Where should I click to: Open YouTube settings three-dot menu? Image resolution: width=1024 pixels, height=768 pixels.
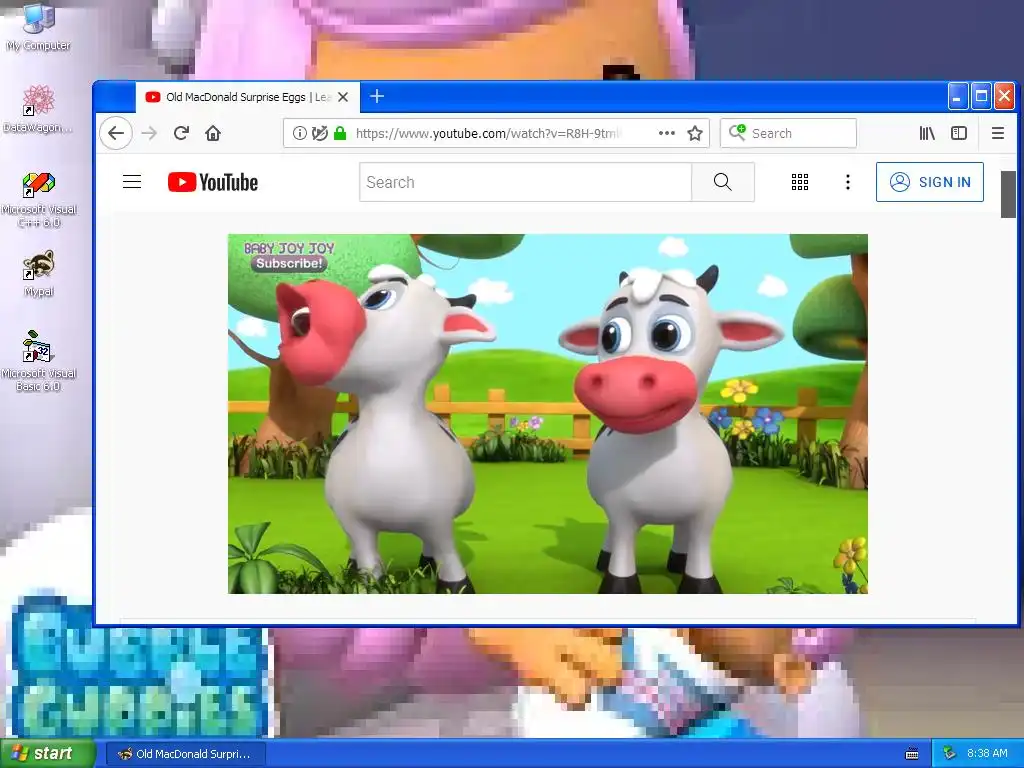pos(848,182)
